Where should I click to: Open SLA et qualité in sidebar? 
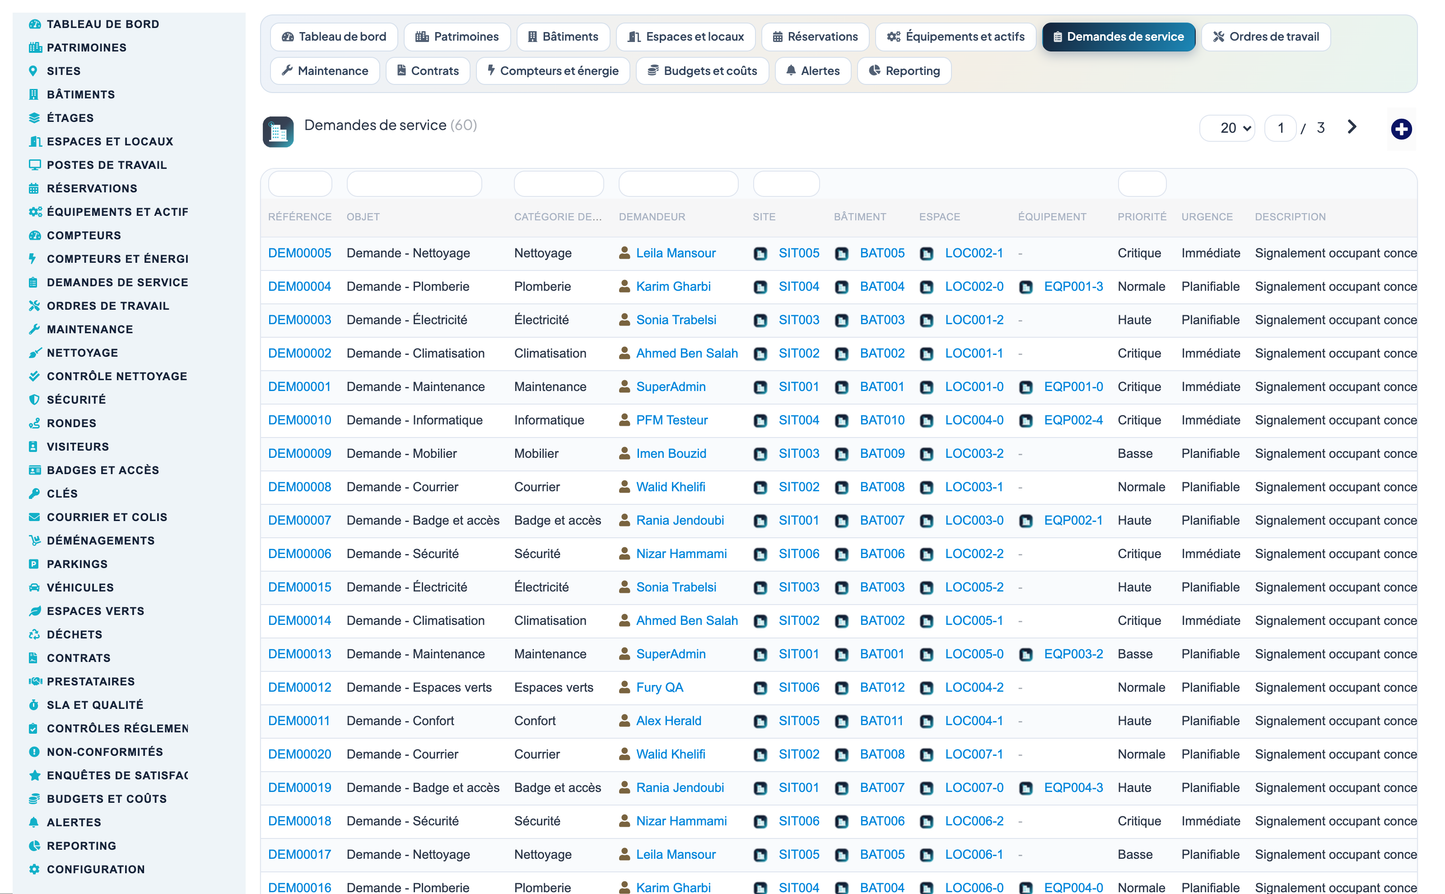[x=95, y=705]
